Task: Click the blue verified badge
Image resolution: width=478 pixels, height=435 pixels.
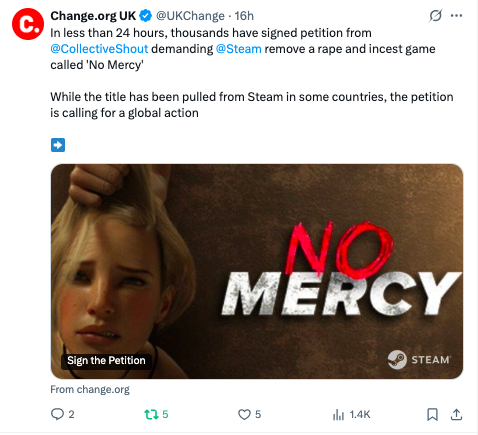Action: (x=145, y=16)
